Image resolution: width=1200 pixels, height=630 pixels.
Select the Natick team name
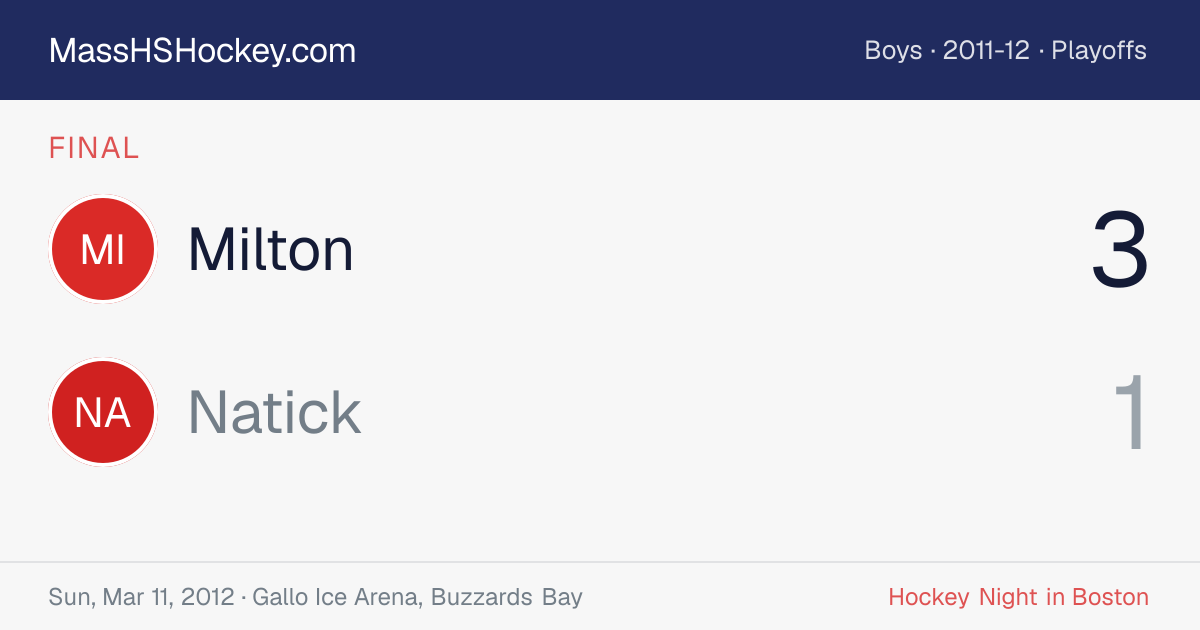coord(275,412)
